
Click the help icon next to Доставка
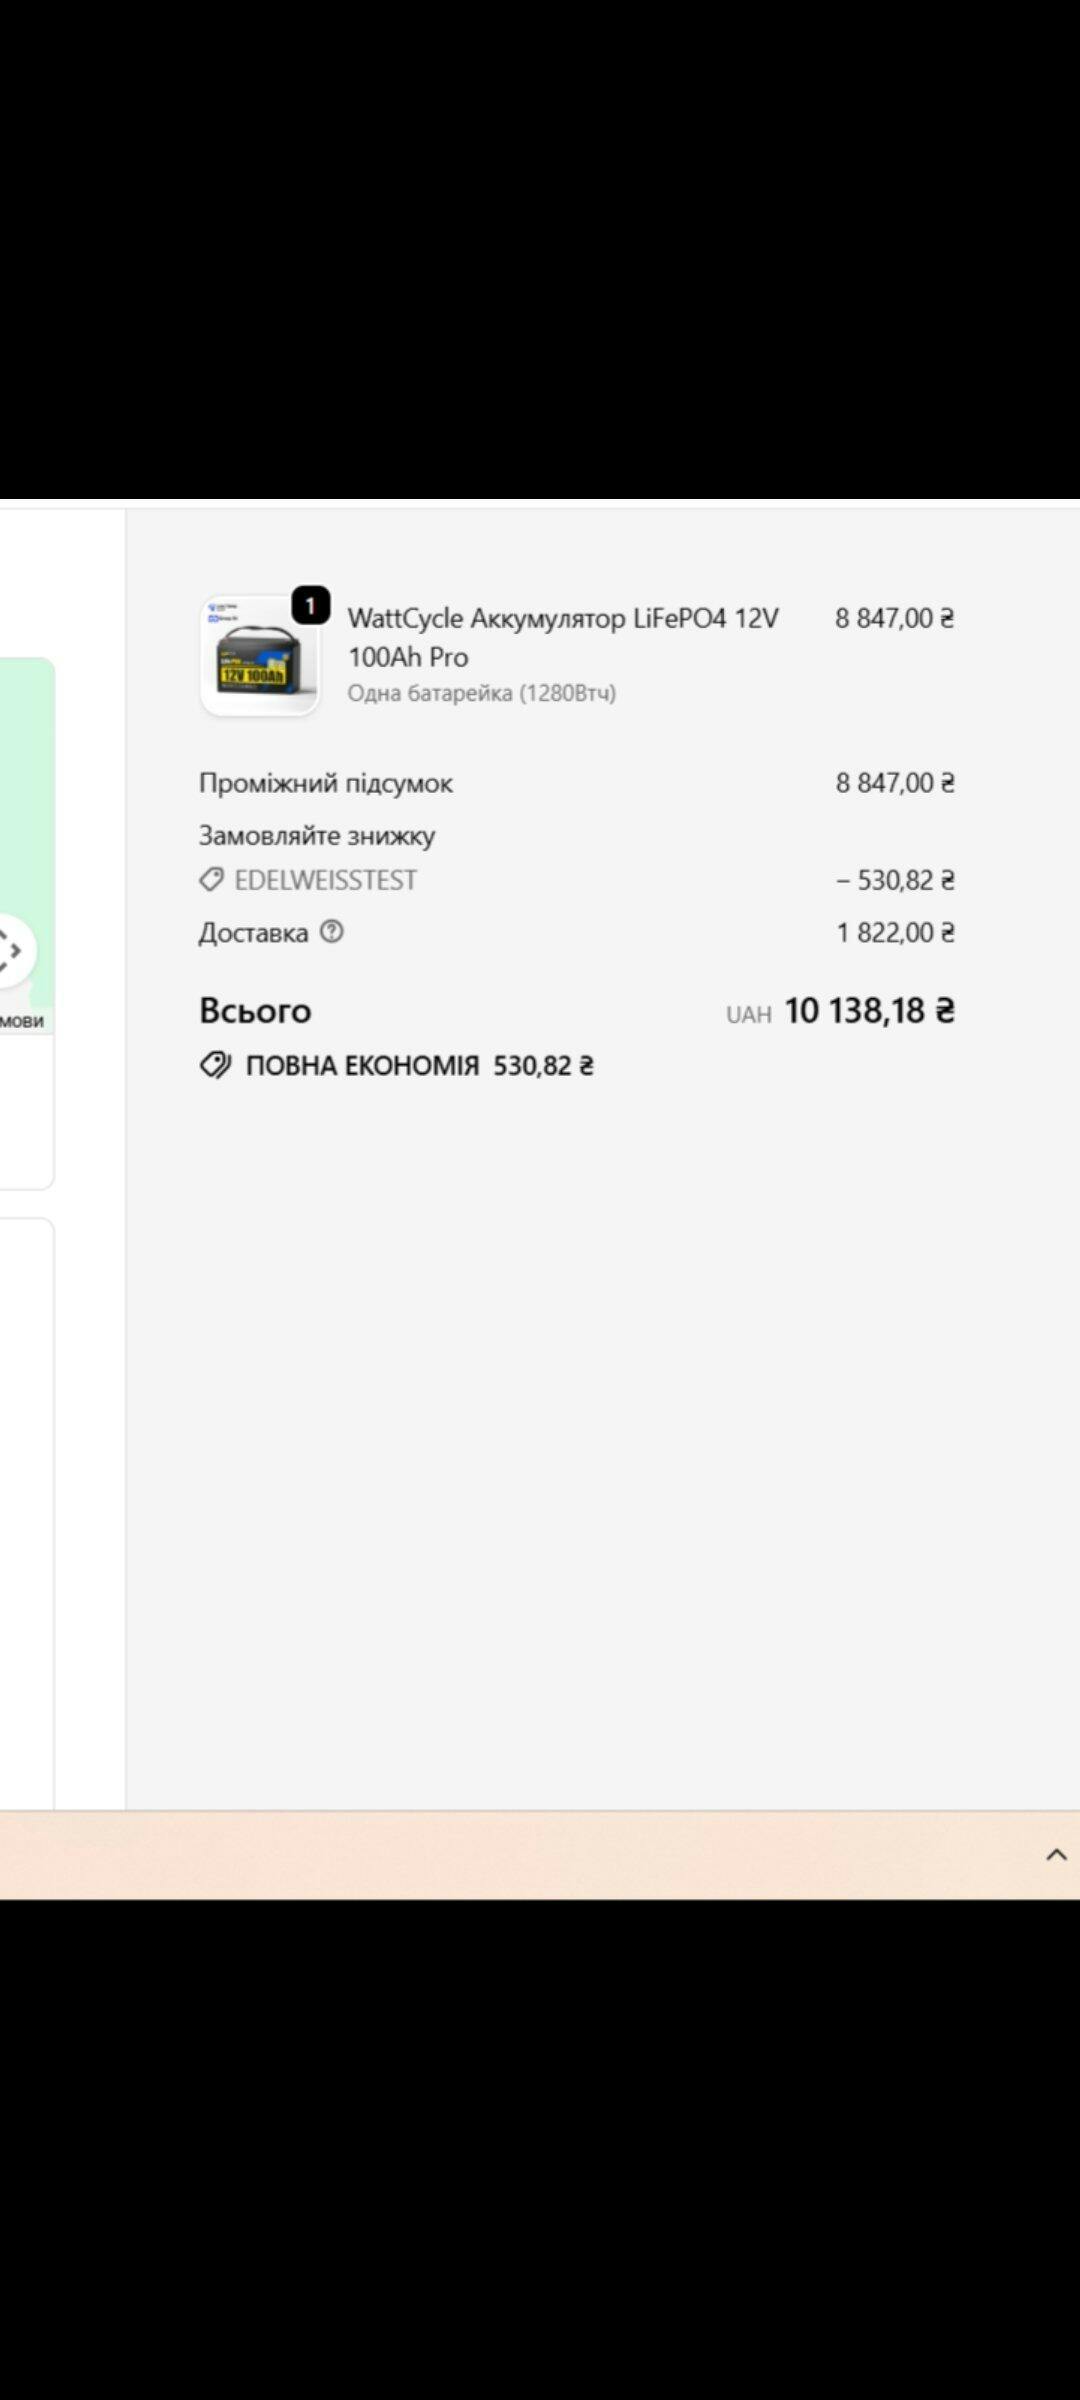[331, 932]
